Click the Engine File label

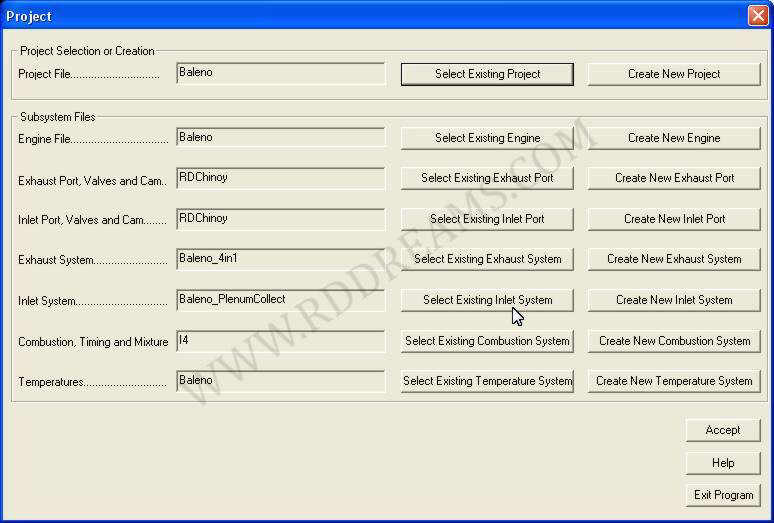pyautogui.click(x=93, y=139)
